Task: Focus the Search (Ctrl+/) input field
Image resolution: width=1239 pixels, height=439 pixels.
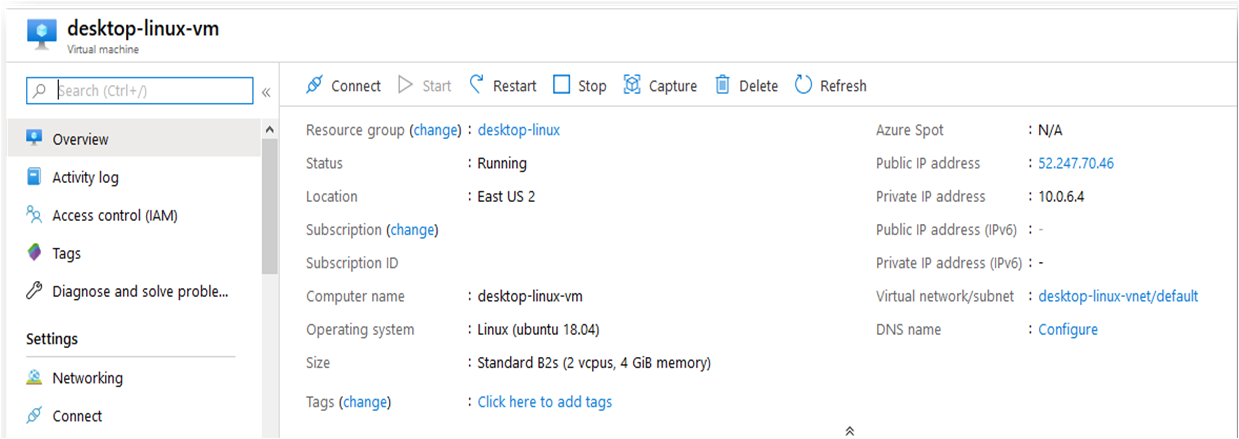Action: click(x=140, y=91)
